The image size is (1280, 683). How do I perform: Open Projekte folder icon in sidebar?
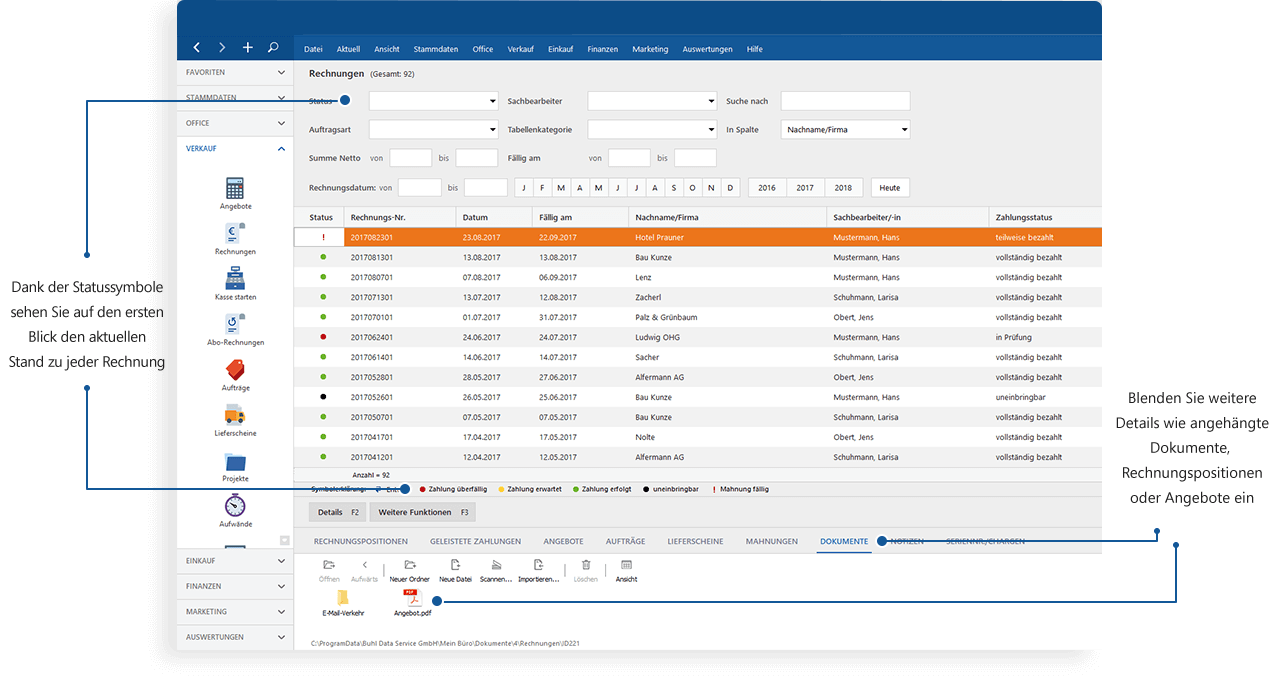pyautogui.click(x=235, y=462)
